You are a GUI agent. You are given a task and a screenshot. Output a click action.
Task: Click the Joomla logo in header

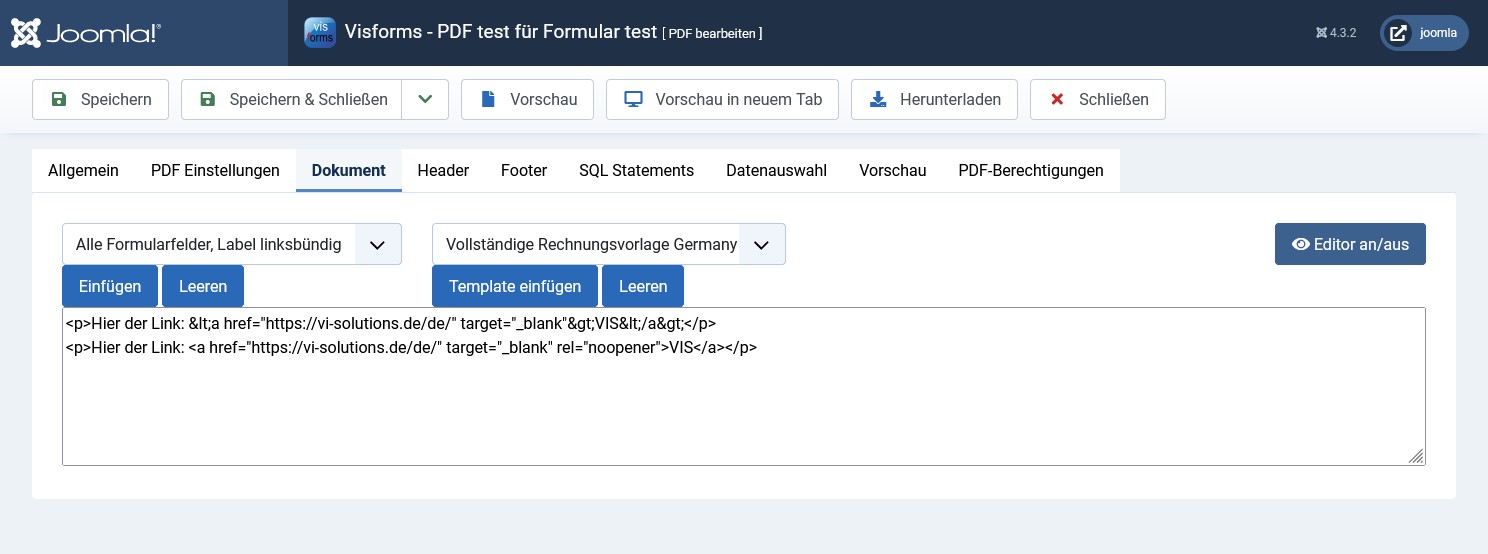point(86,33)
